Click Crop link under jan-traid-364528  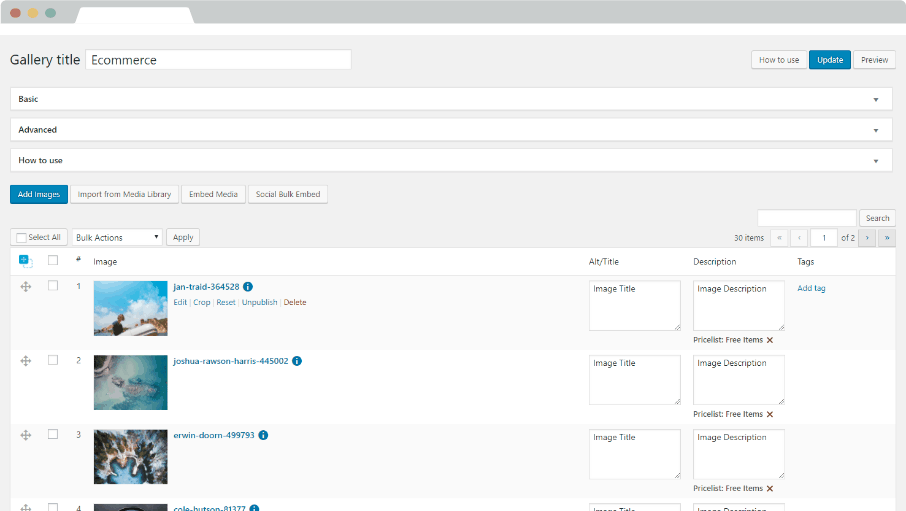click(x=202, y=302)
